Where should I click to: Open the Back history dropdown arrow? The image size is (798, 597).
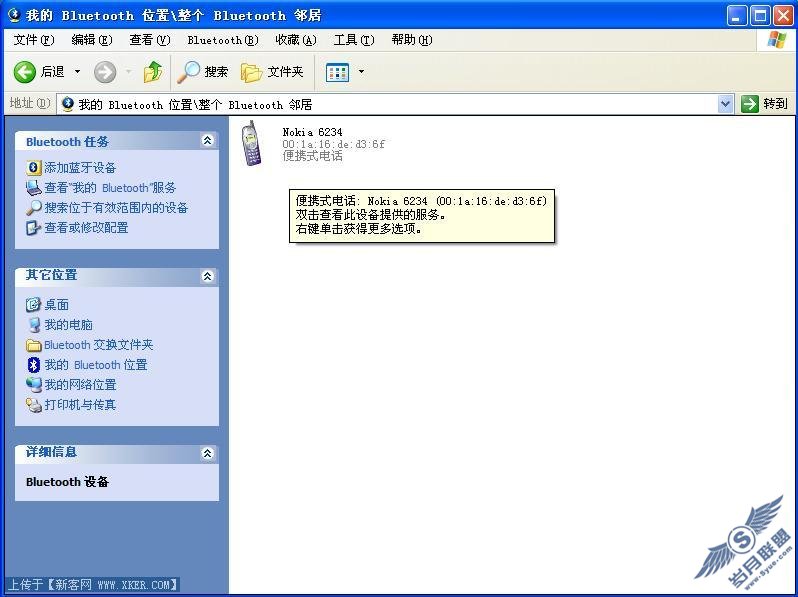(77, 72)
